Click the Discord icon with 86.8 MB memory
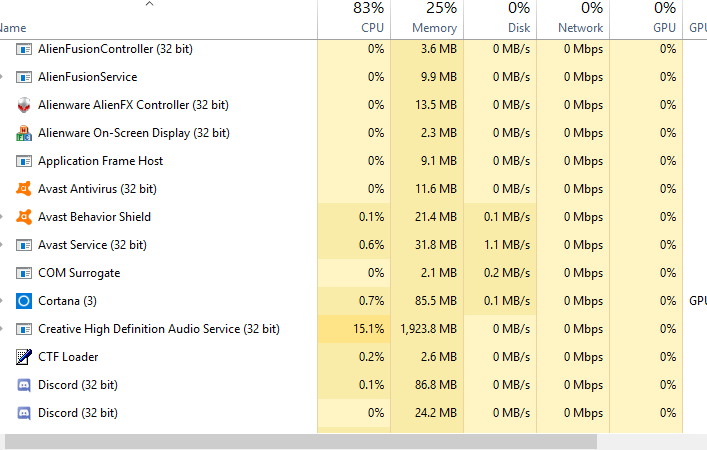The image size is (707, 450). pos(24,385)
